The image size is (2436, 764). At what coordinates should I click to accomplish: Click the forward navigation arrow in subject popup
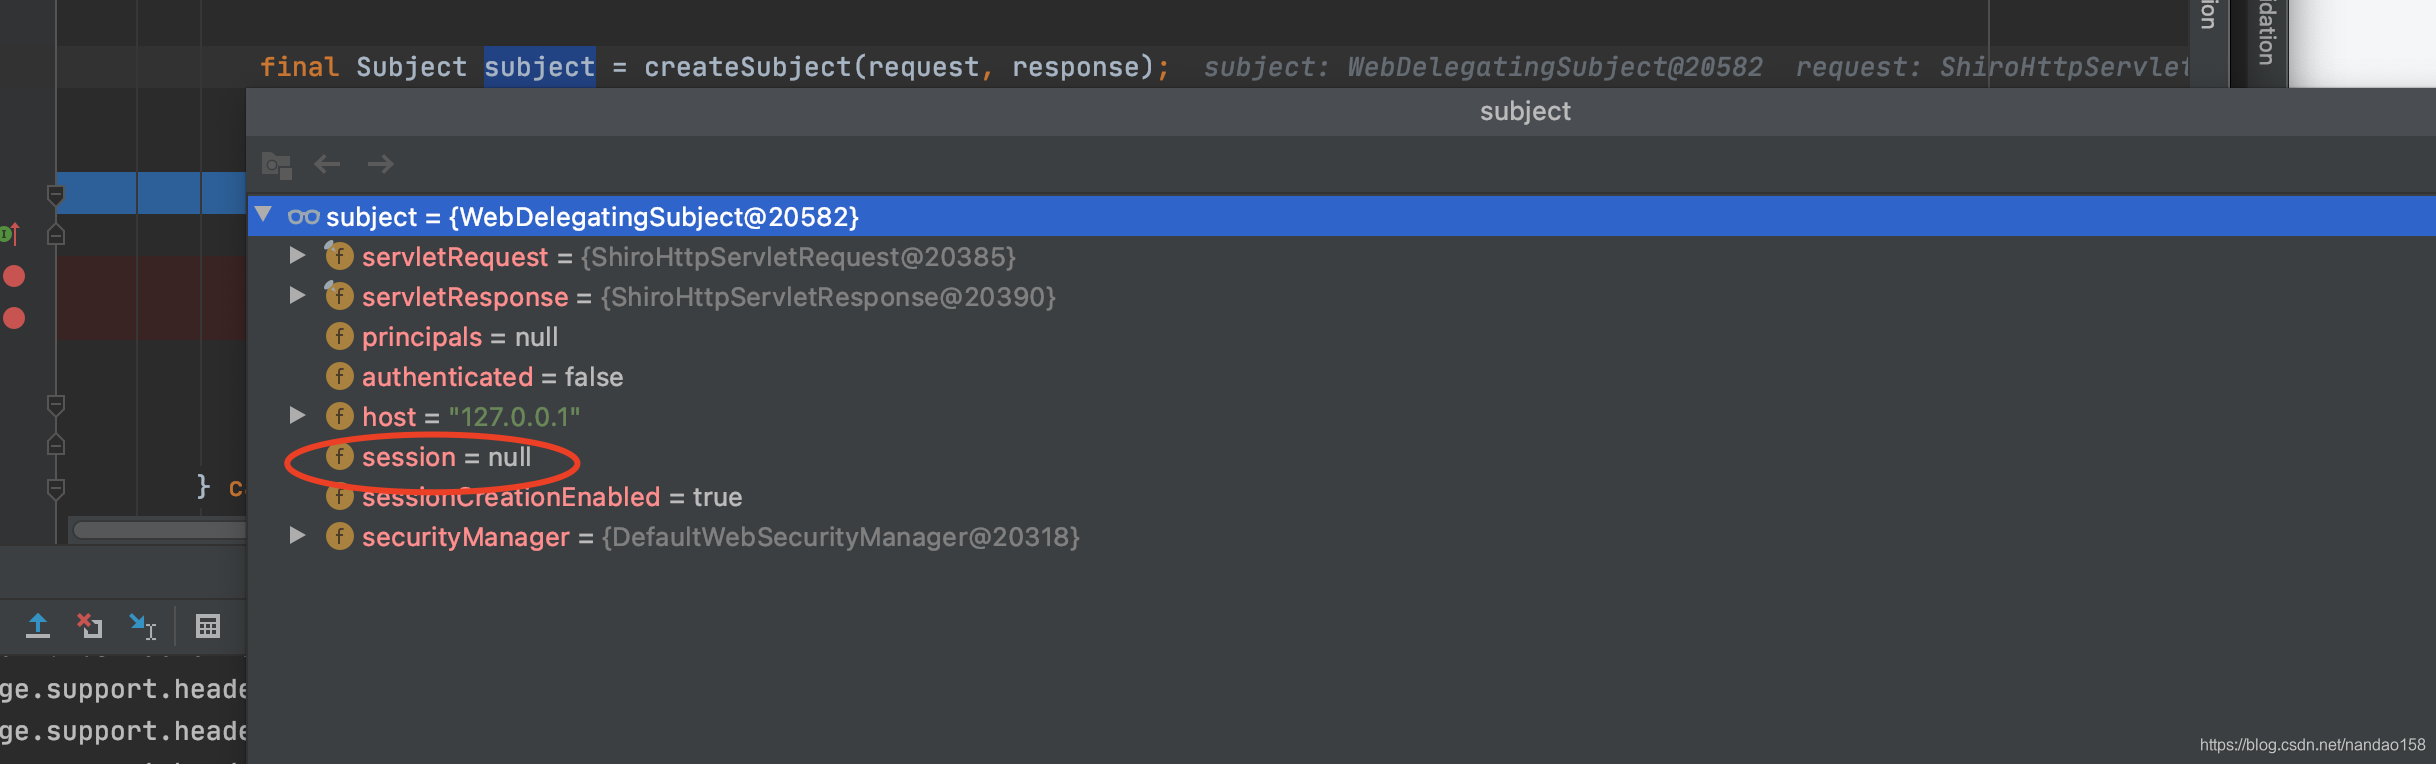point(380,164)
